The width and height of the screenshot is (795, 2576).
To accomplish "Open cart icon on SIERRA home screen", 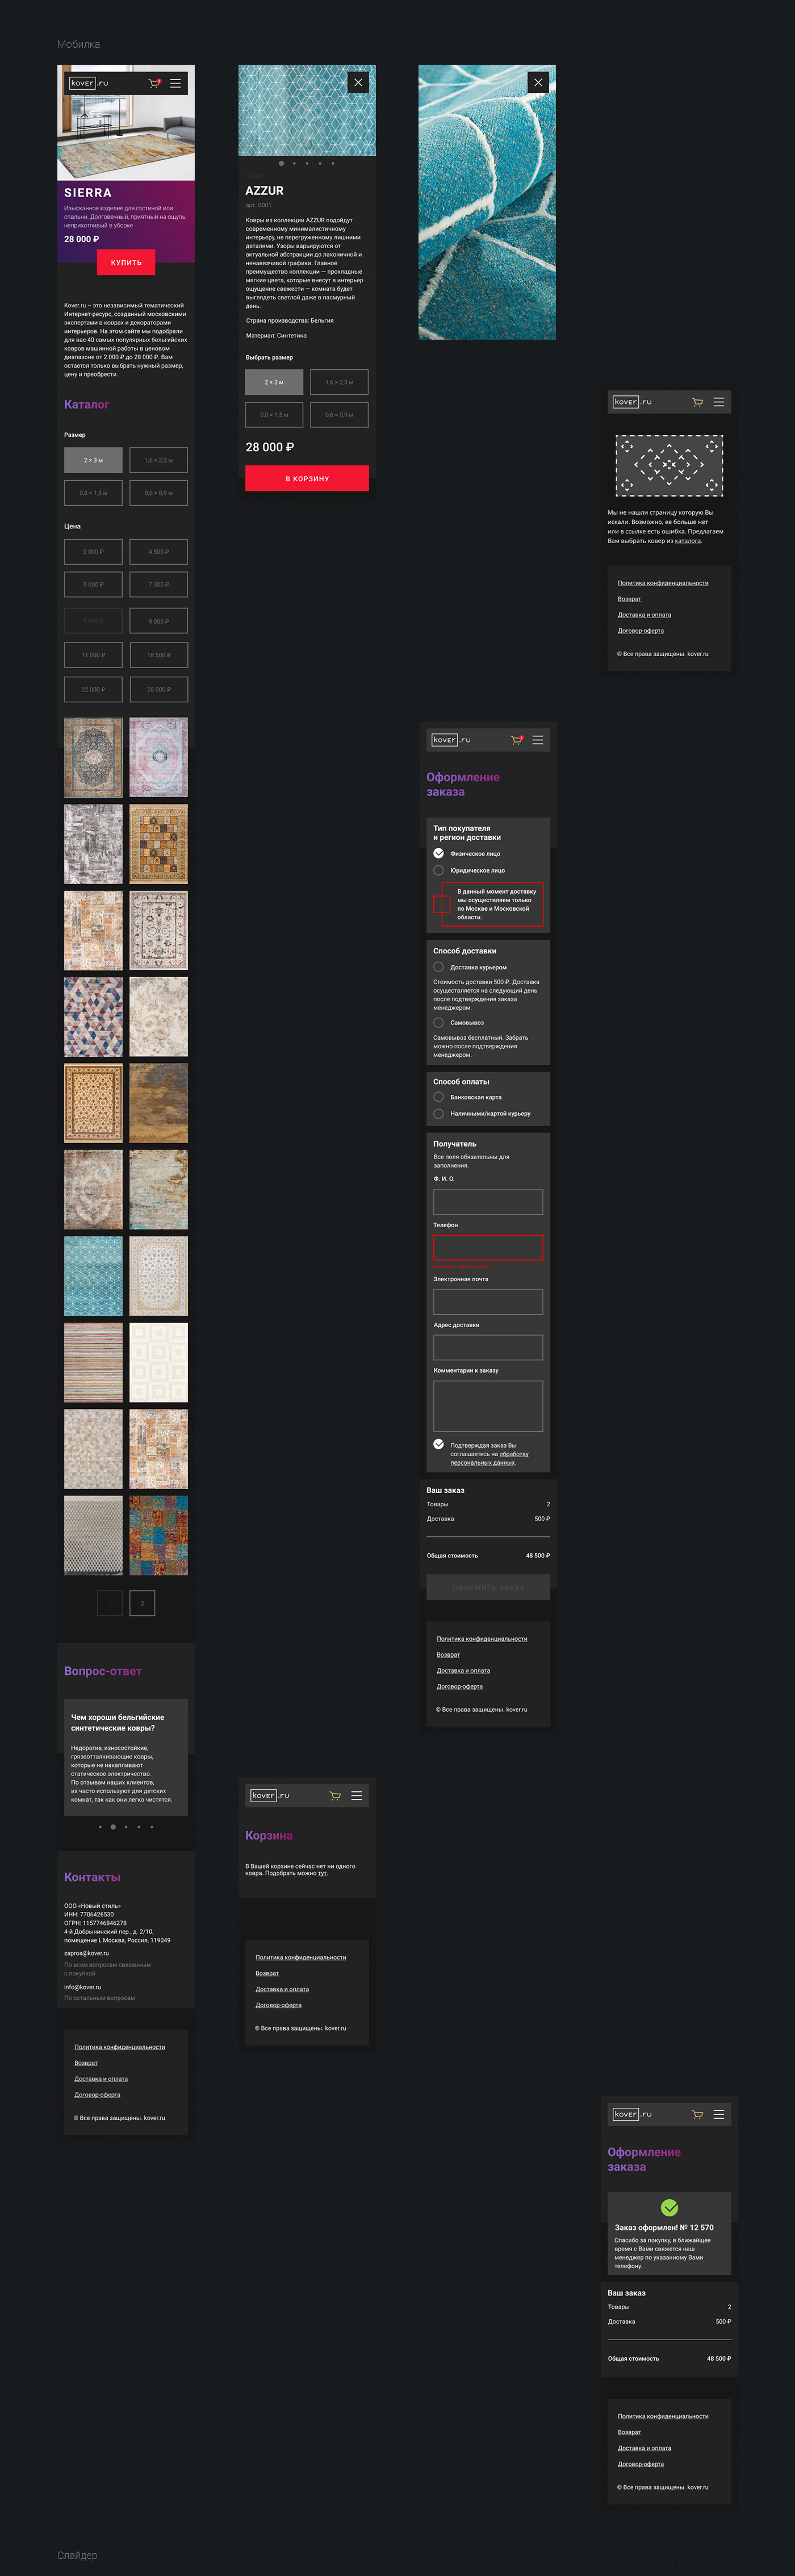I will [154, 84].
